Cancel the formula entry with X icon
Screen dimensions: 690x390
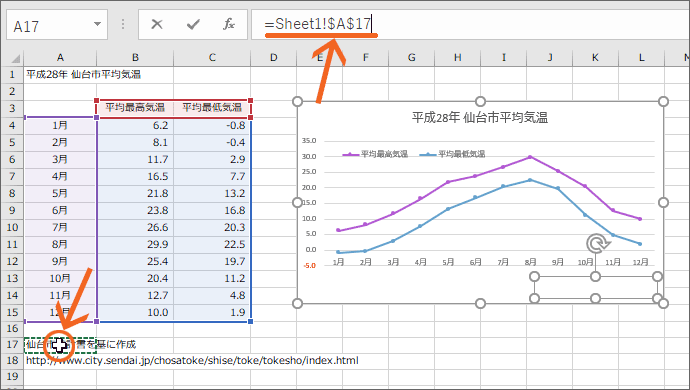coord(157,24)
